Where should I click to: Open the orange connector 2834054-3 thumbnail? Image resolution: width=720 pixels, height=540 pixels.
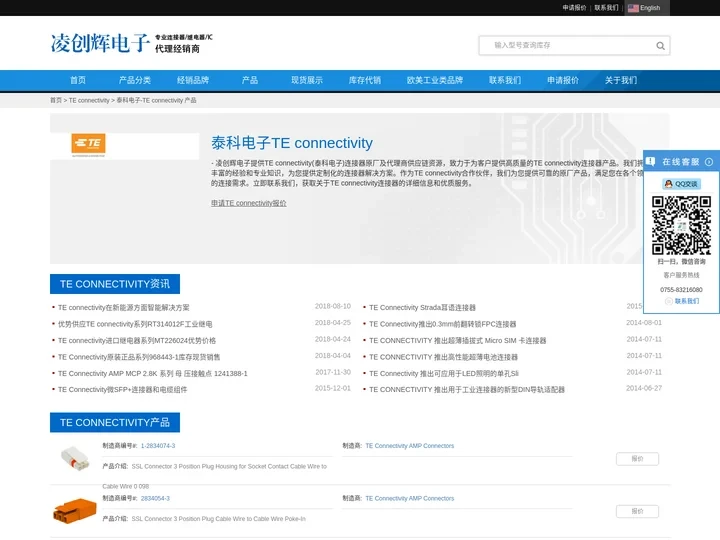(75, 511)
